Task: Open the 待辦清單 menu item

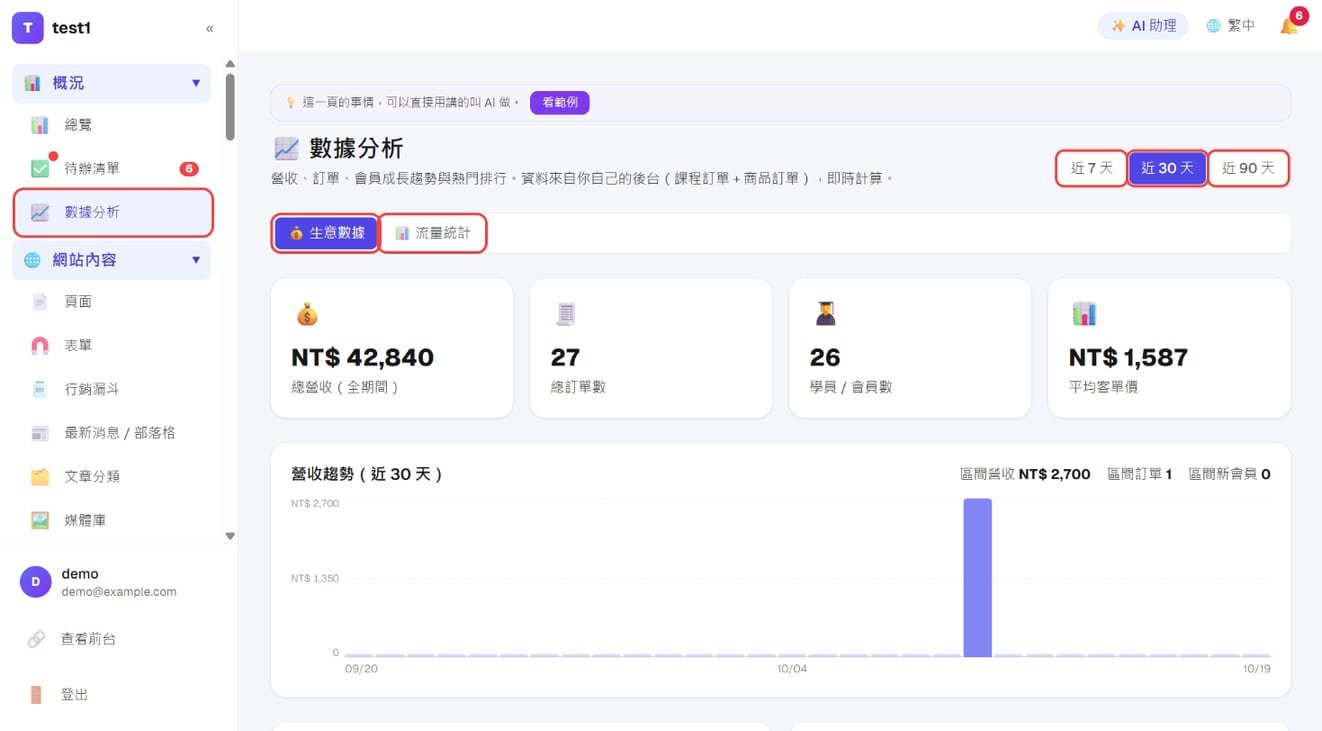Action: click(x=111, y=168)
